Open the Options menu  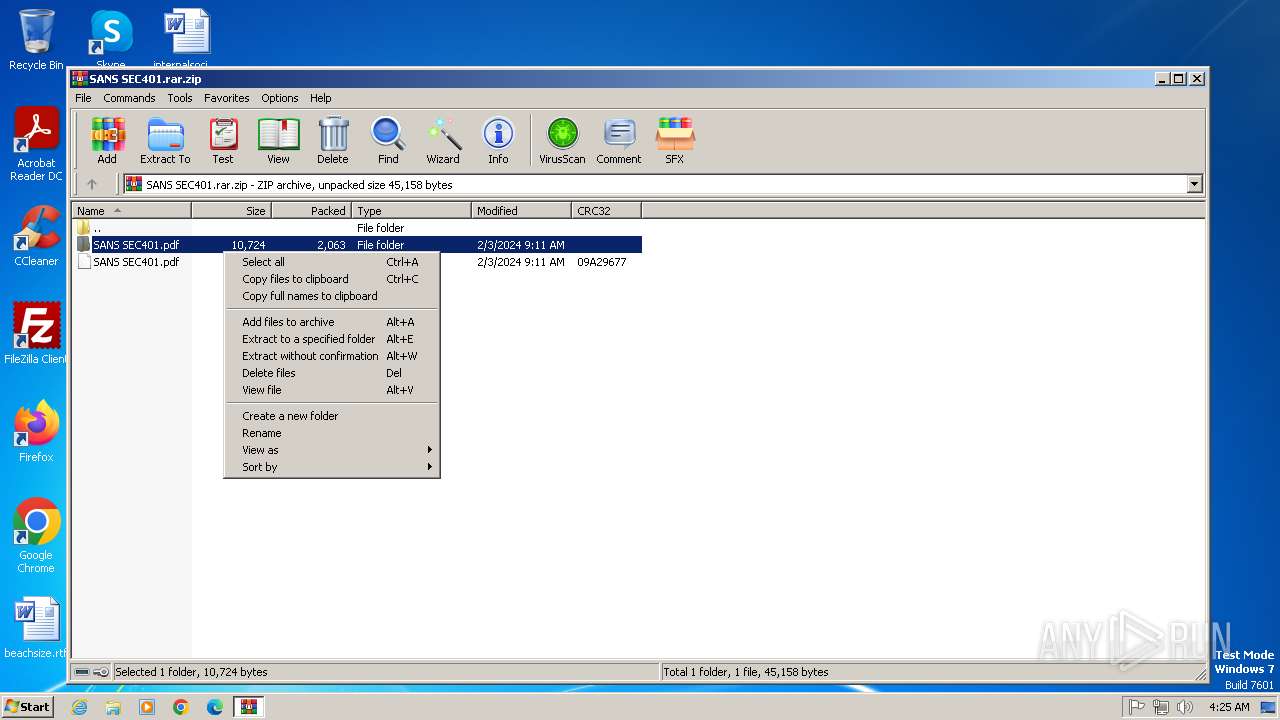tap(280, 98)
